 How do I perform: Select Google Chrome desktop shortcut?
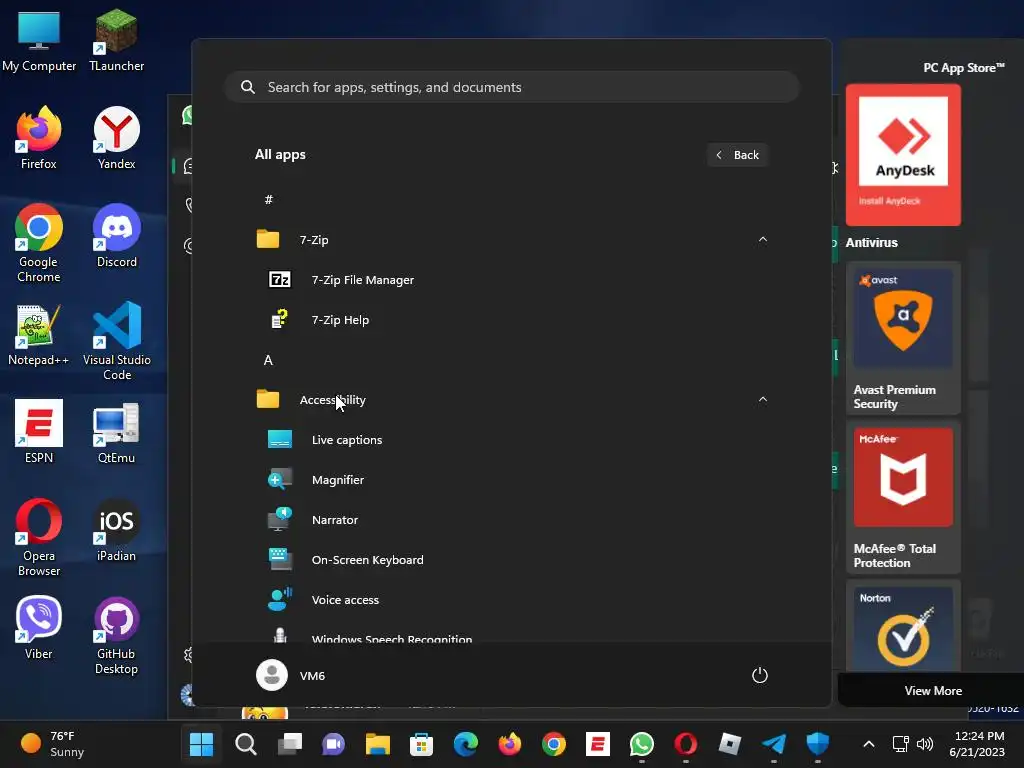[39, 243]
